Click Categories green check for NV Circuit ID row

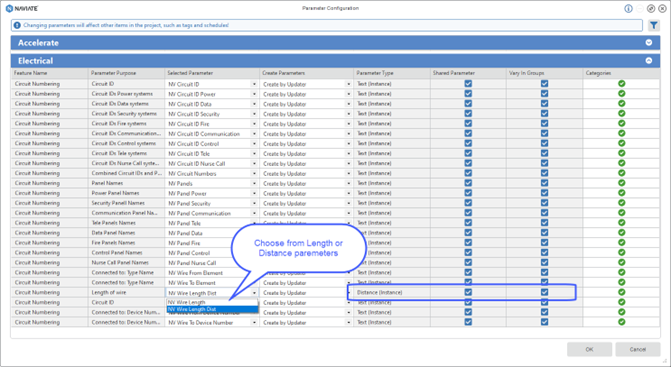[621, 83]
